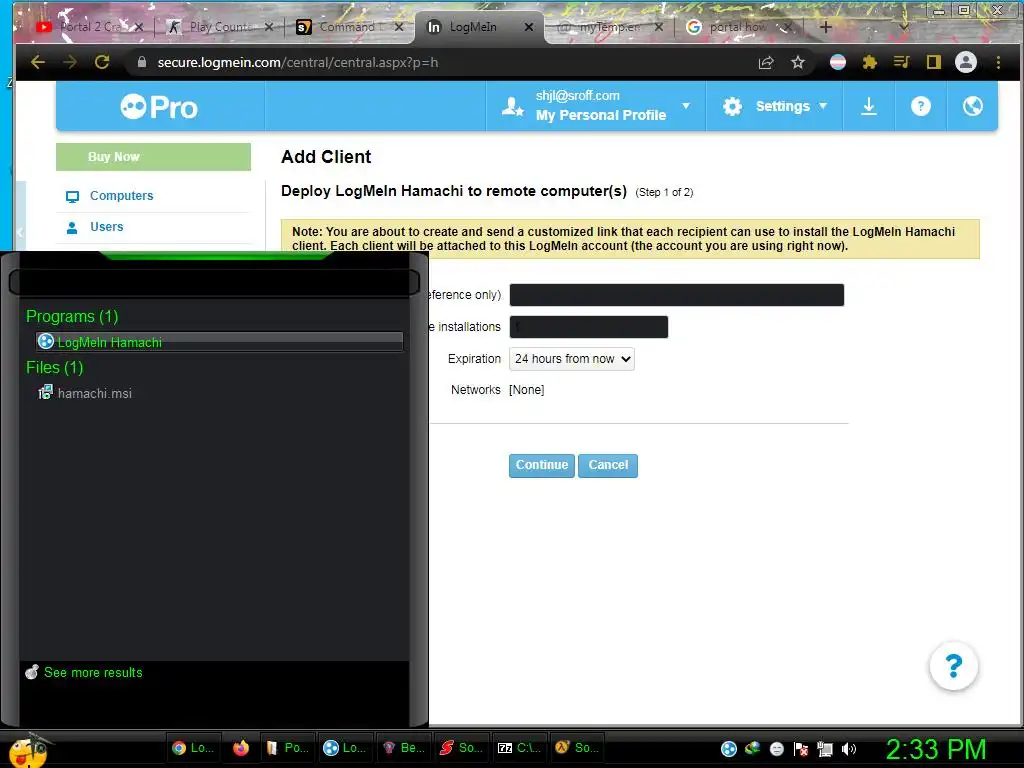This screenshot has width=1024, height=768.
Task: Open the Chrome profile avatar
Action: point(966,62)
